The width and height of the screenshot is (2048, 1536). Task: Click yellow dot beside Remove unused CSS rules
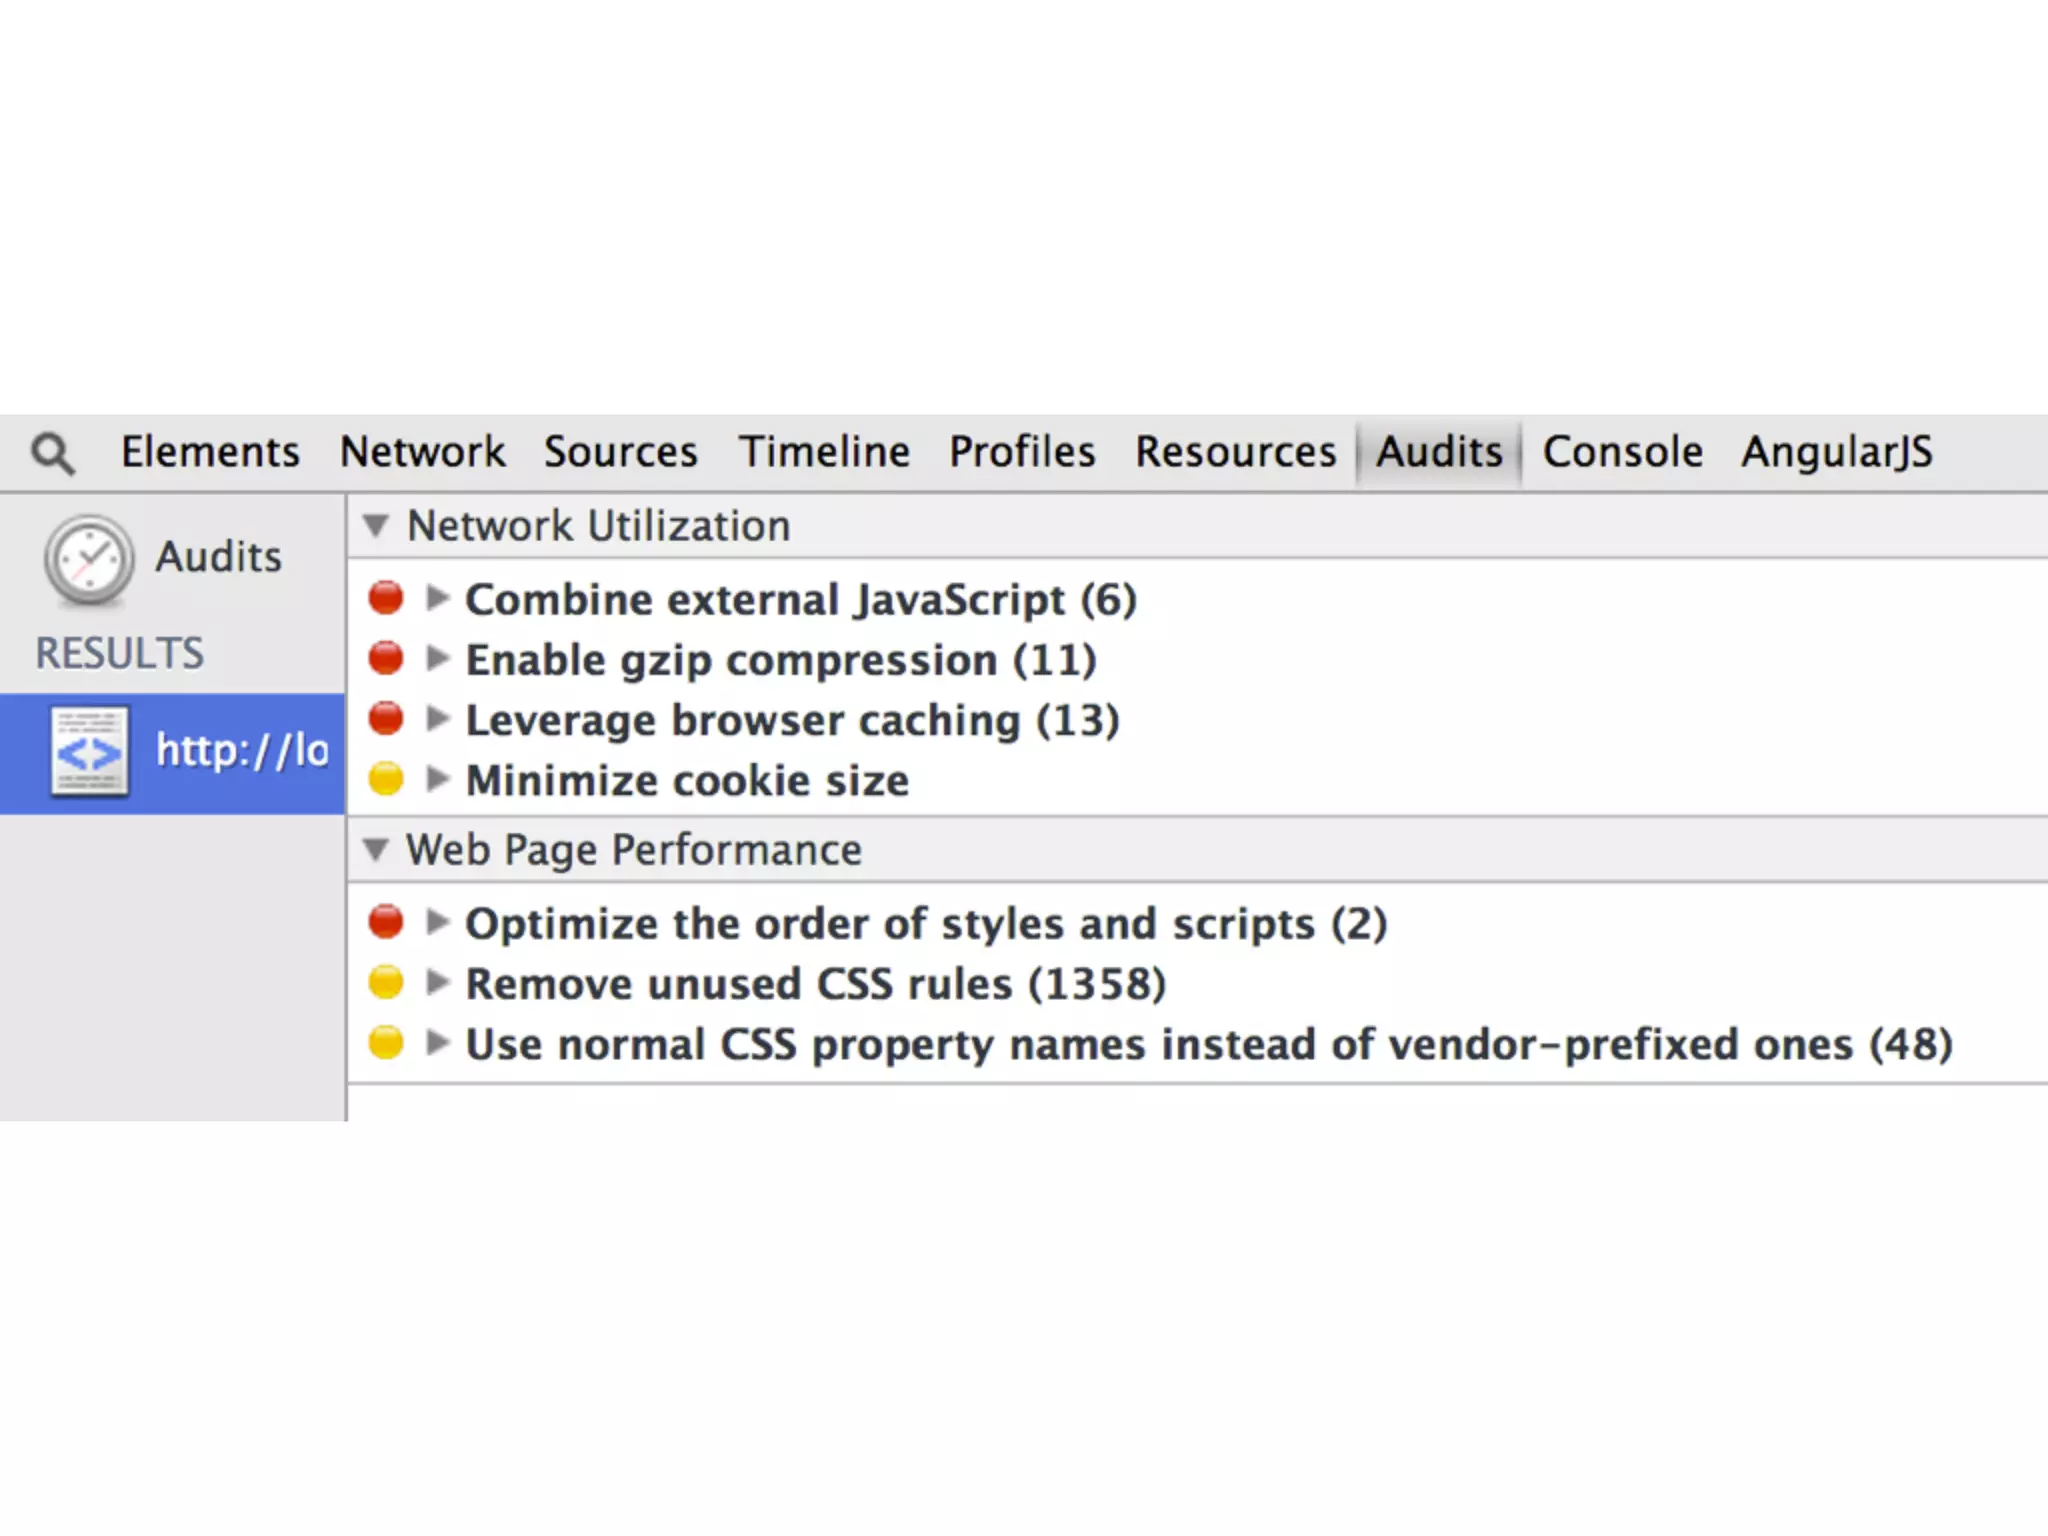(x=386, y=983)
